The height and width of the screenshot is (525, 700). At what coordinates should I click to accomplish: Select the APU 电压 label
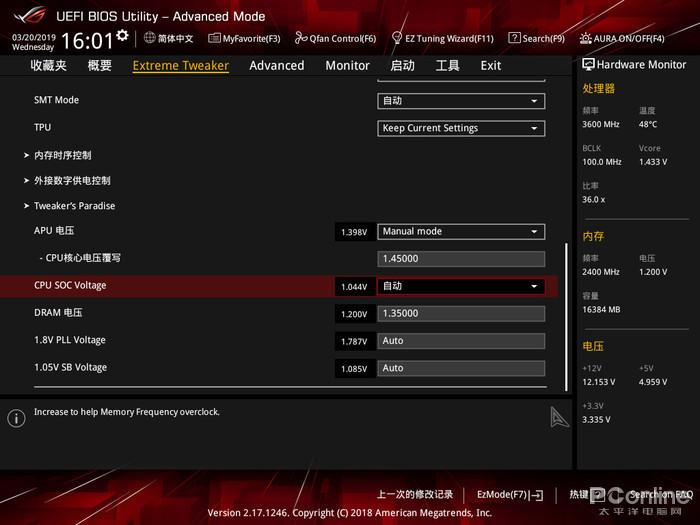tap(54, 231)
